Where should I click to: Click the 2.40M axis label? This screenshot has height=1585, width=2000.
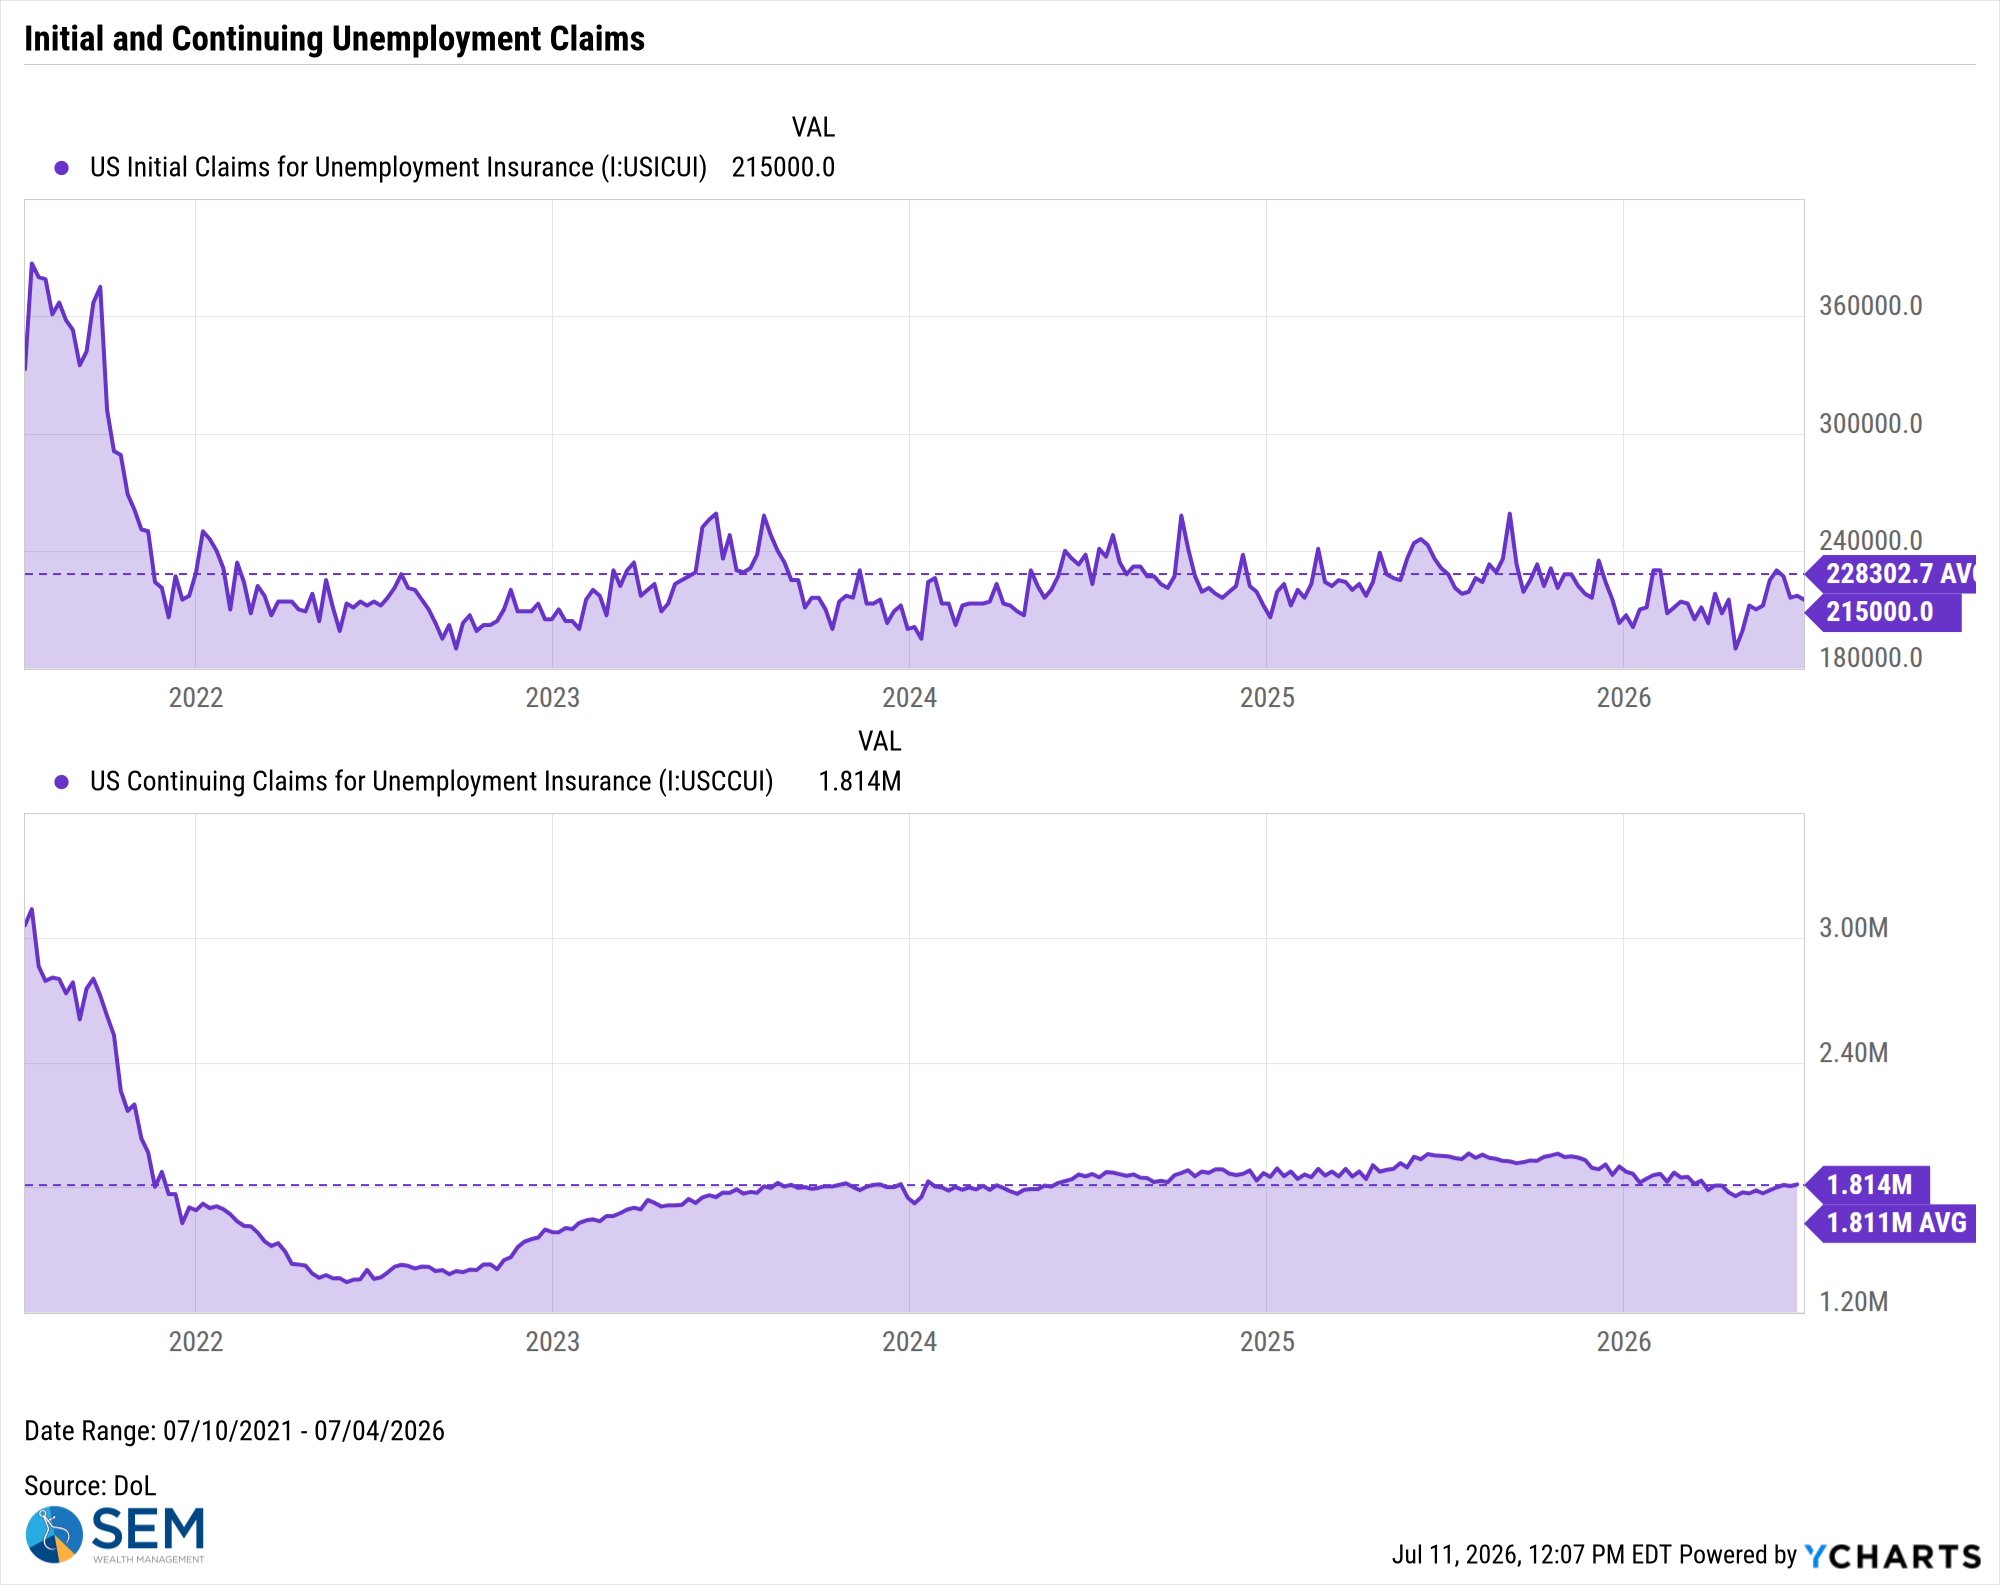[x=1853, y=1053]
